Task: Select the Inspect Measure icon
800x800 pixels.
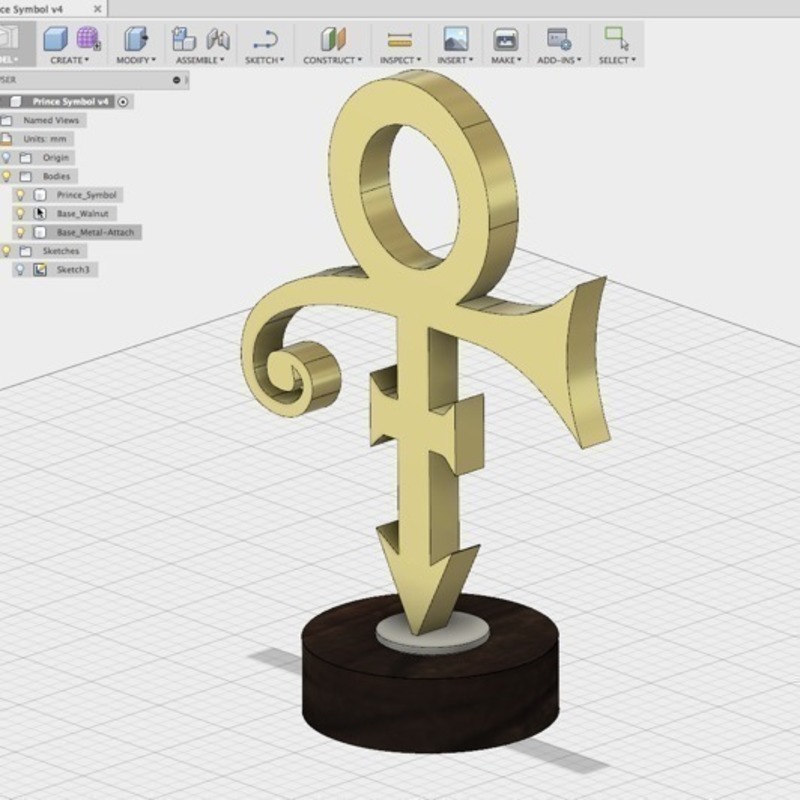Action: pos(400,39)
